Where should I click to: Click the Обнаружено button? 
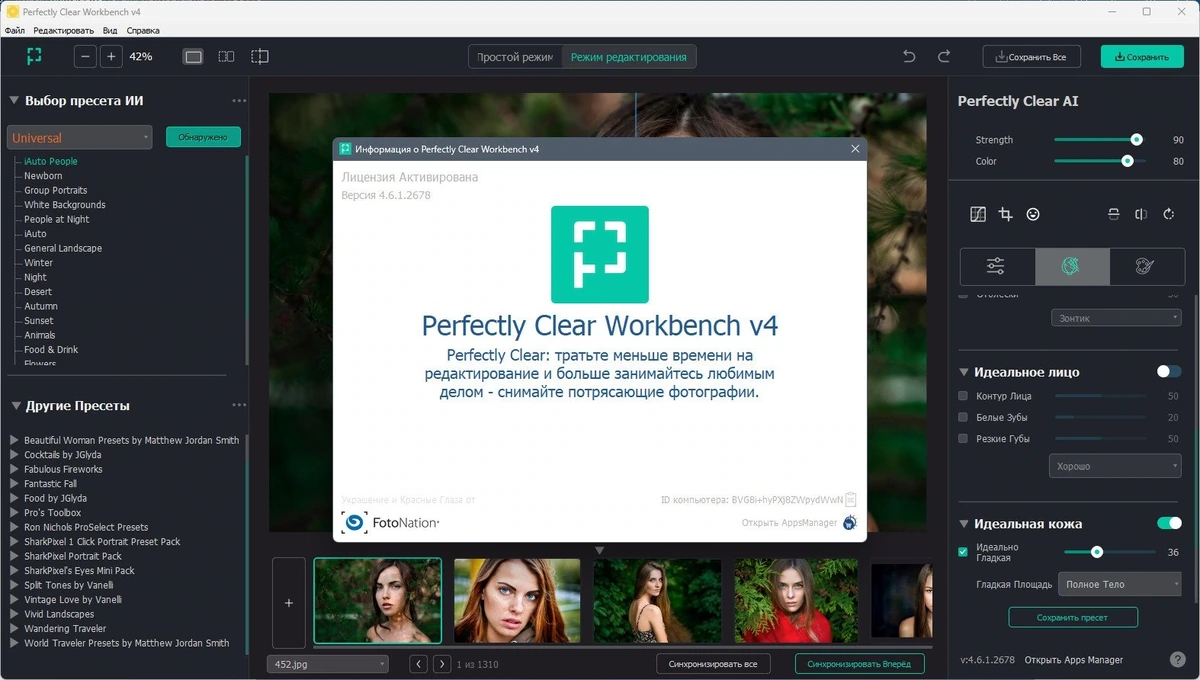203,137
